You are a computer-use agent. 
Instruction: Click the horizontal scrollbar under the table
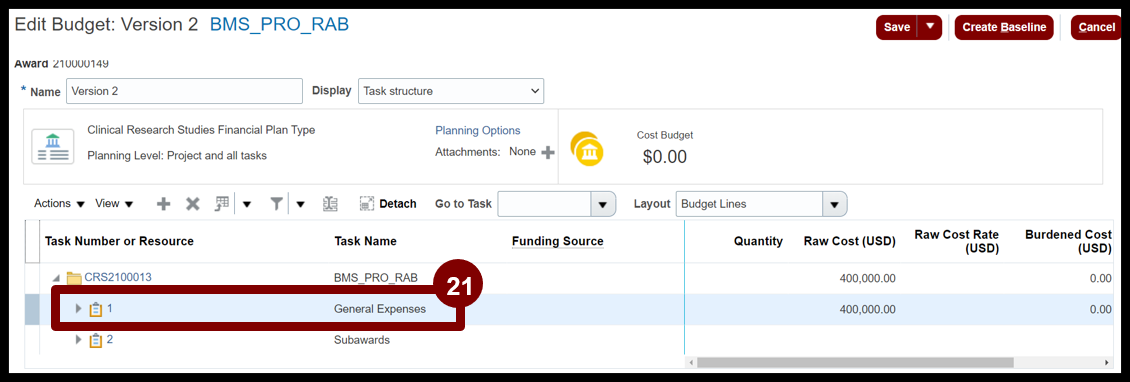tap(900, 363)
